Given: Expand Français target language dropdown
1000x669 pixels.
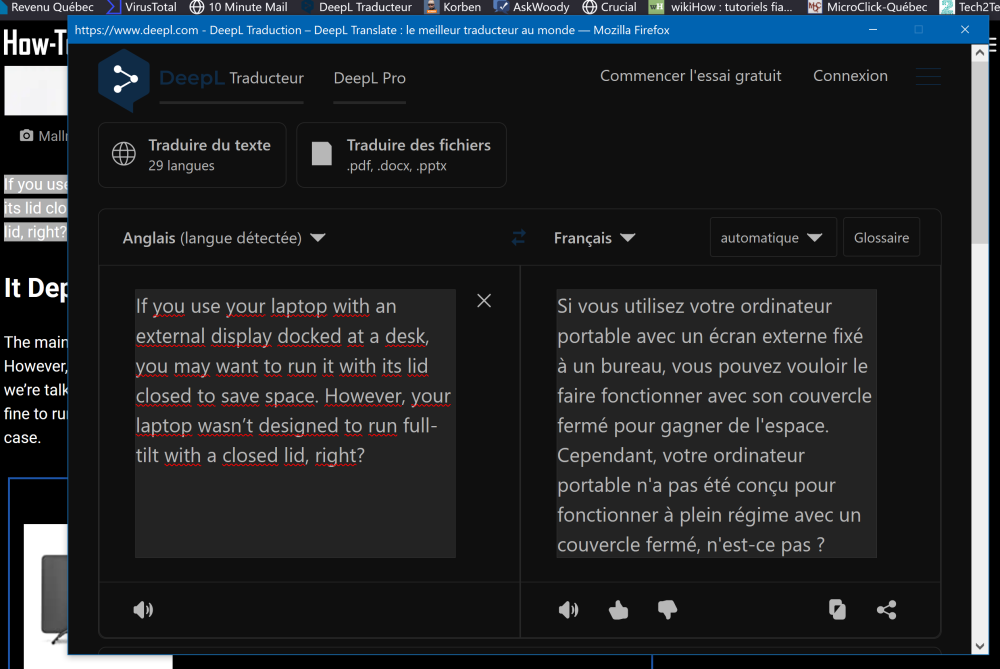Looking at the screenshot, I should tap(594, 238).
